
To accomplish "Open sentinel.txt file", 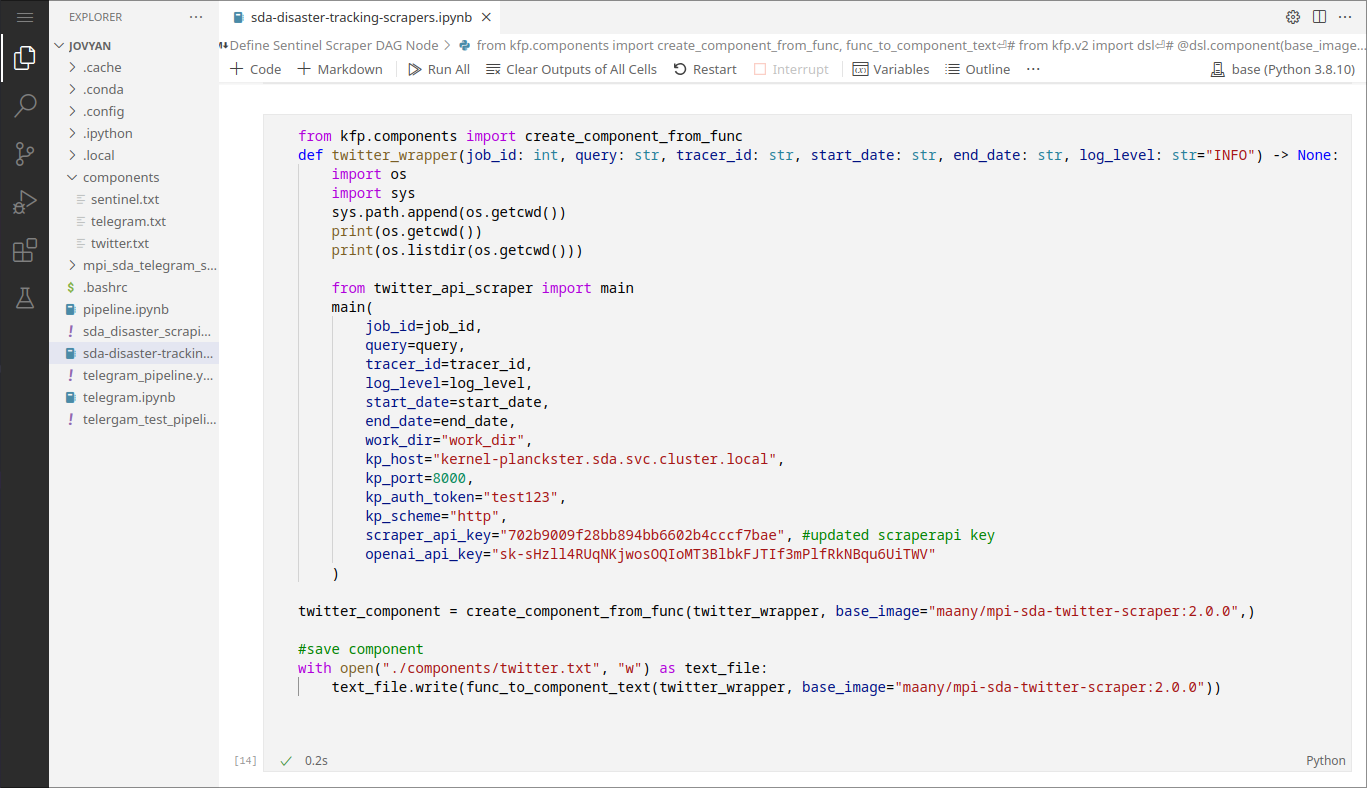I will click(x=134, y=199).
